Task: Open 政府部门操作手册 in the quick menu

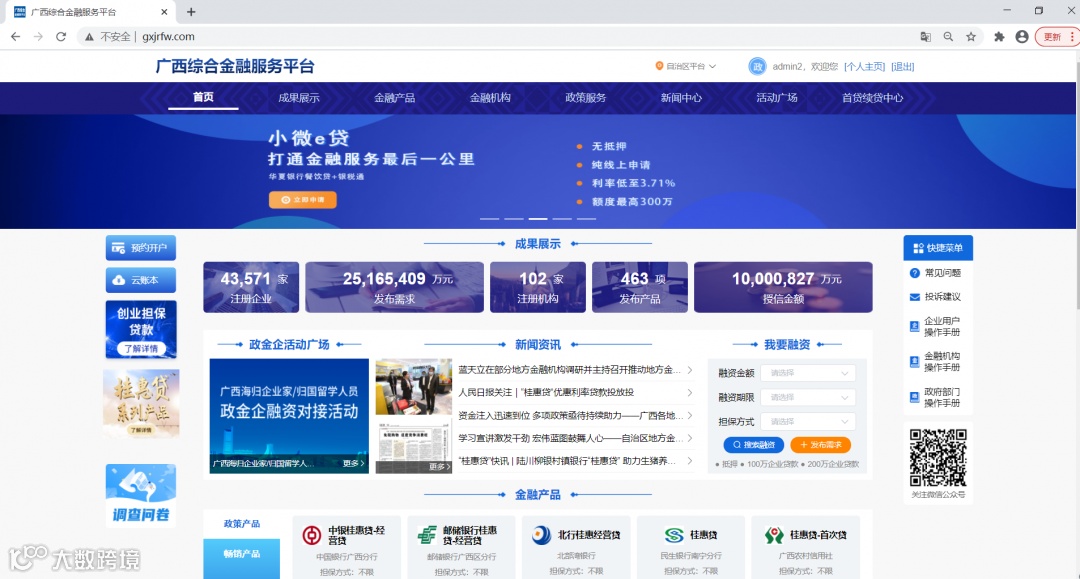Action: tap(937, 397)
